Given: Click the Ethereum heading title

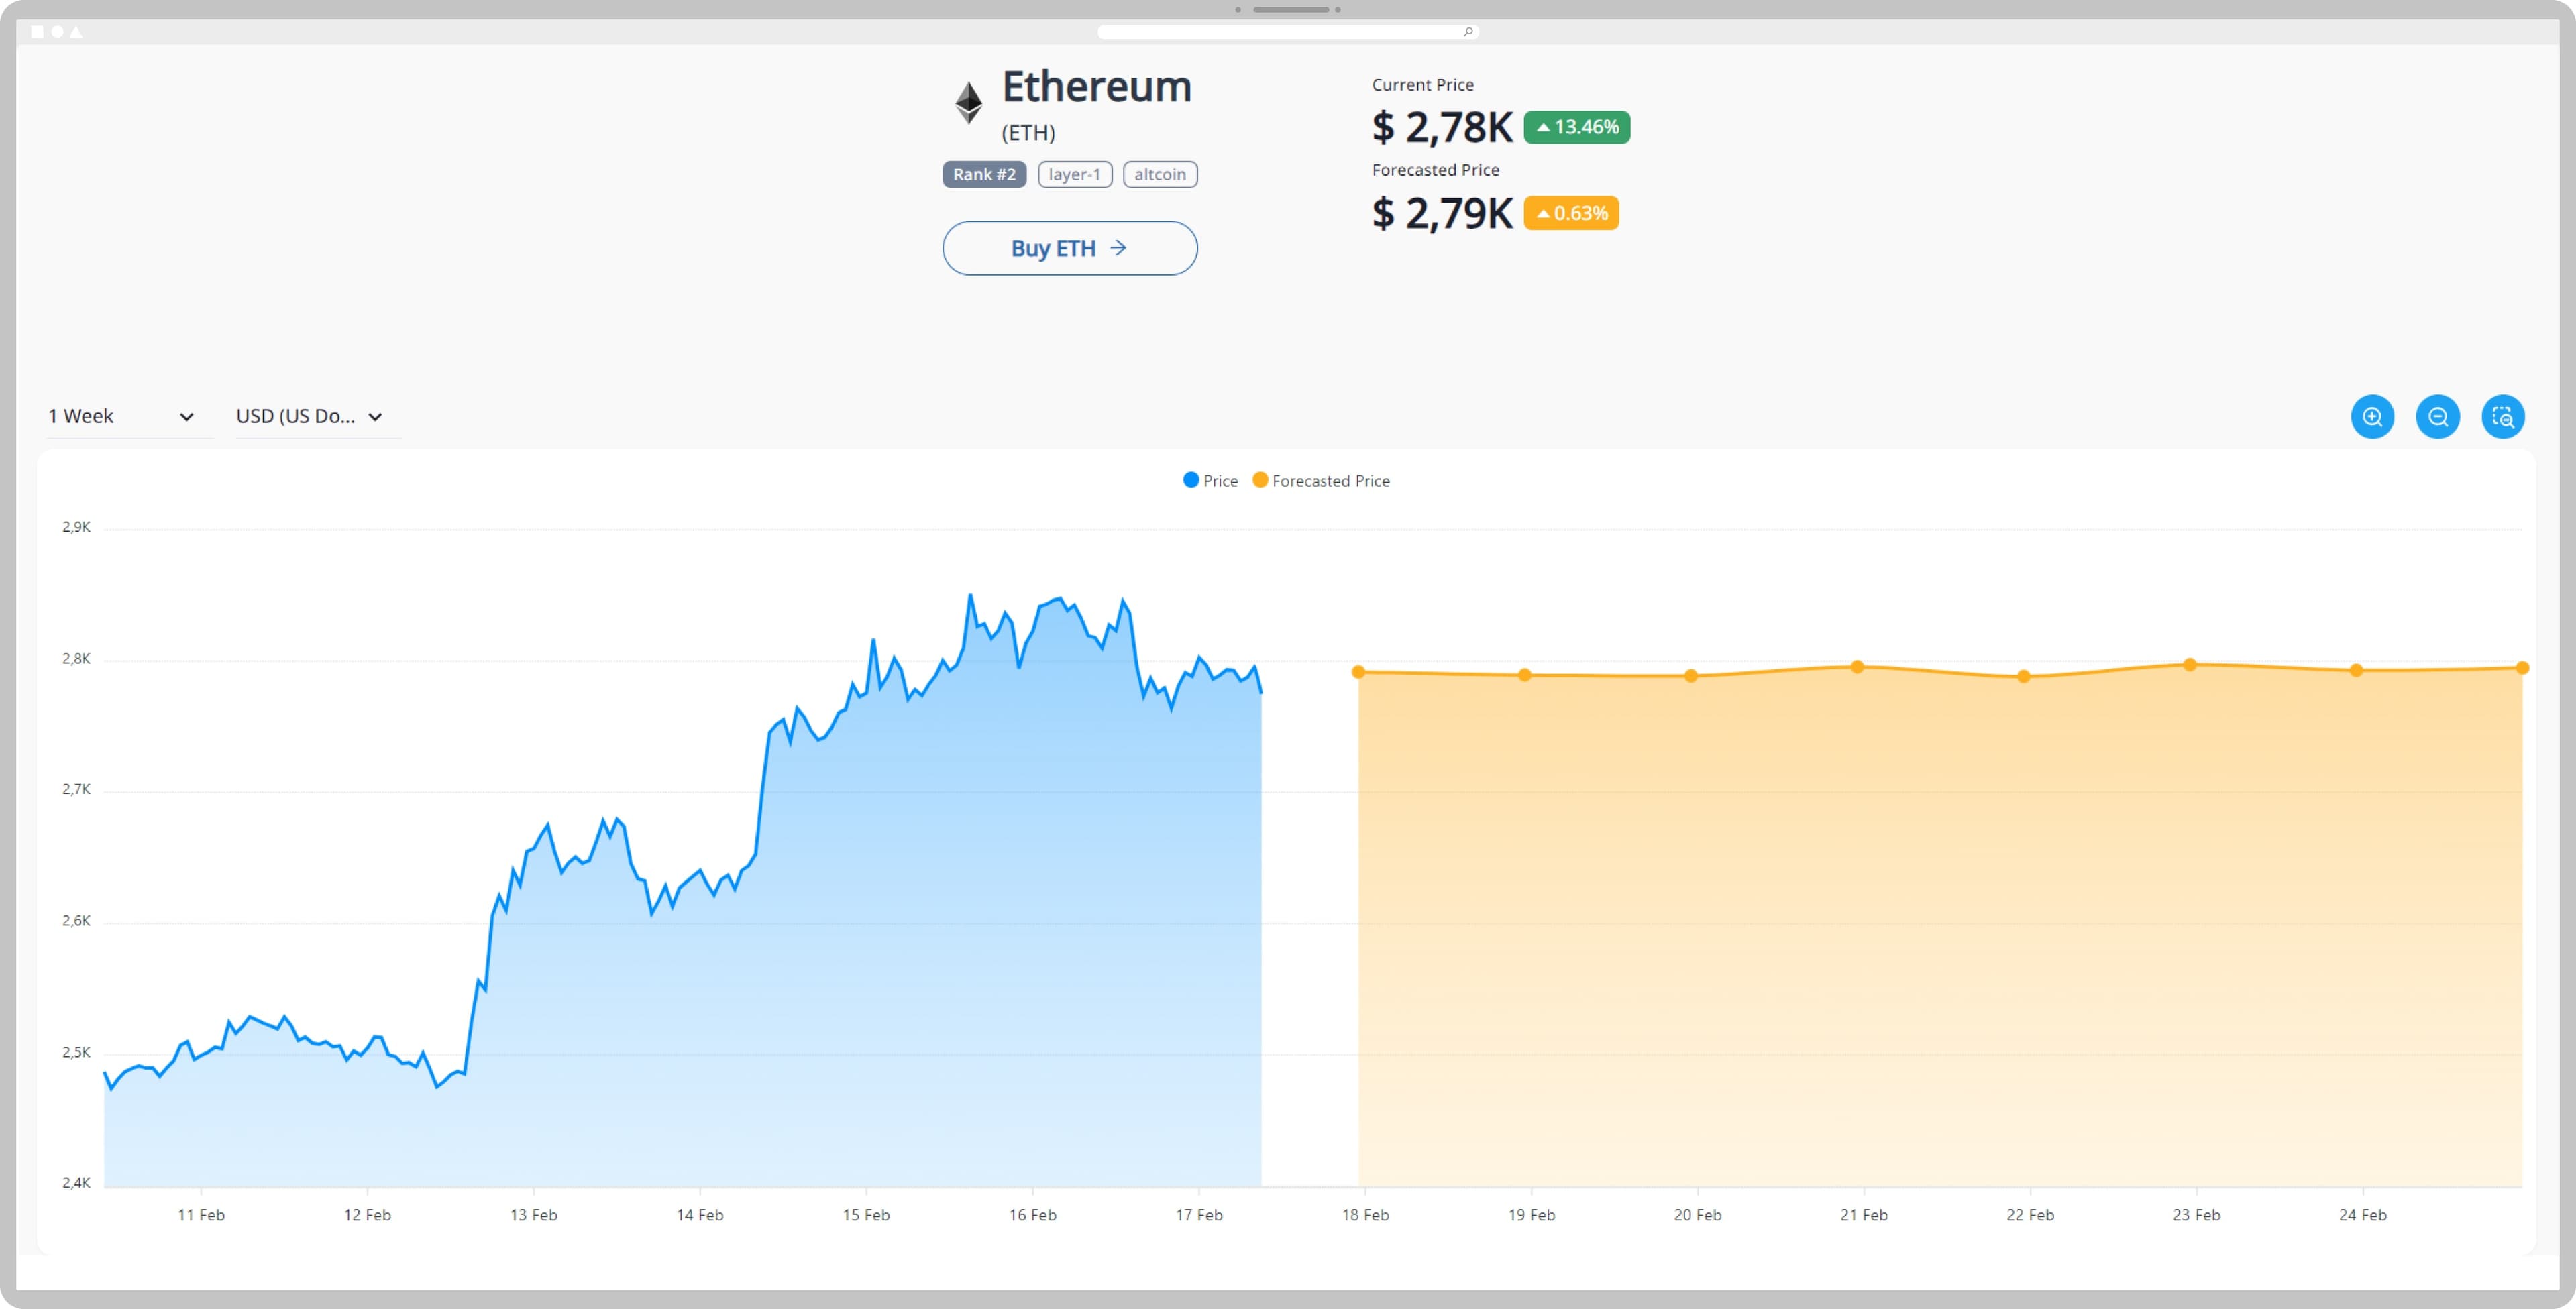Looking at the screenshot, I should pyautogui.click(x=1097, y=87).
